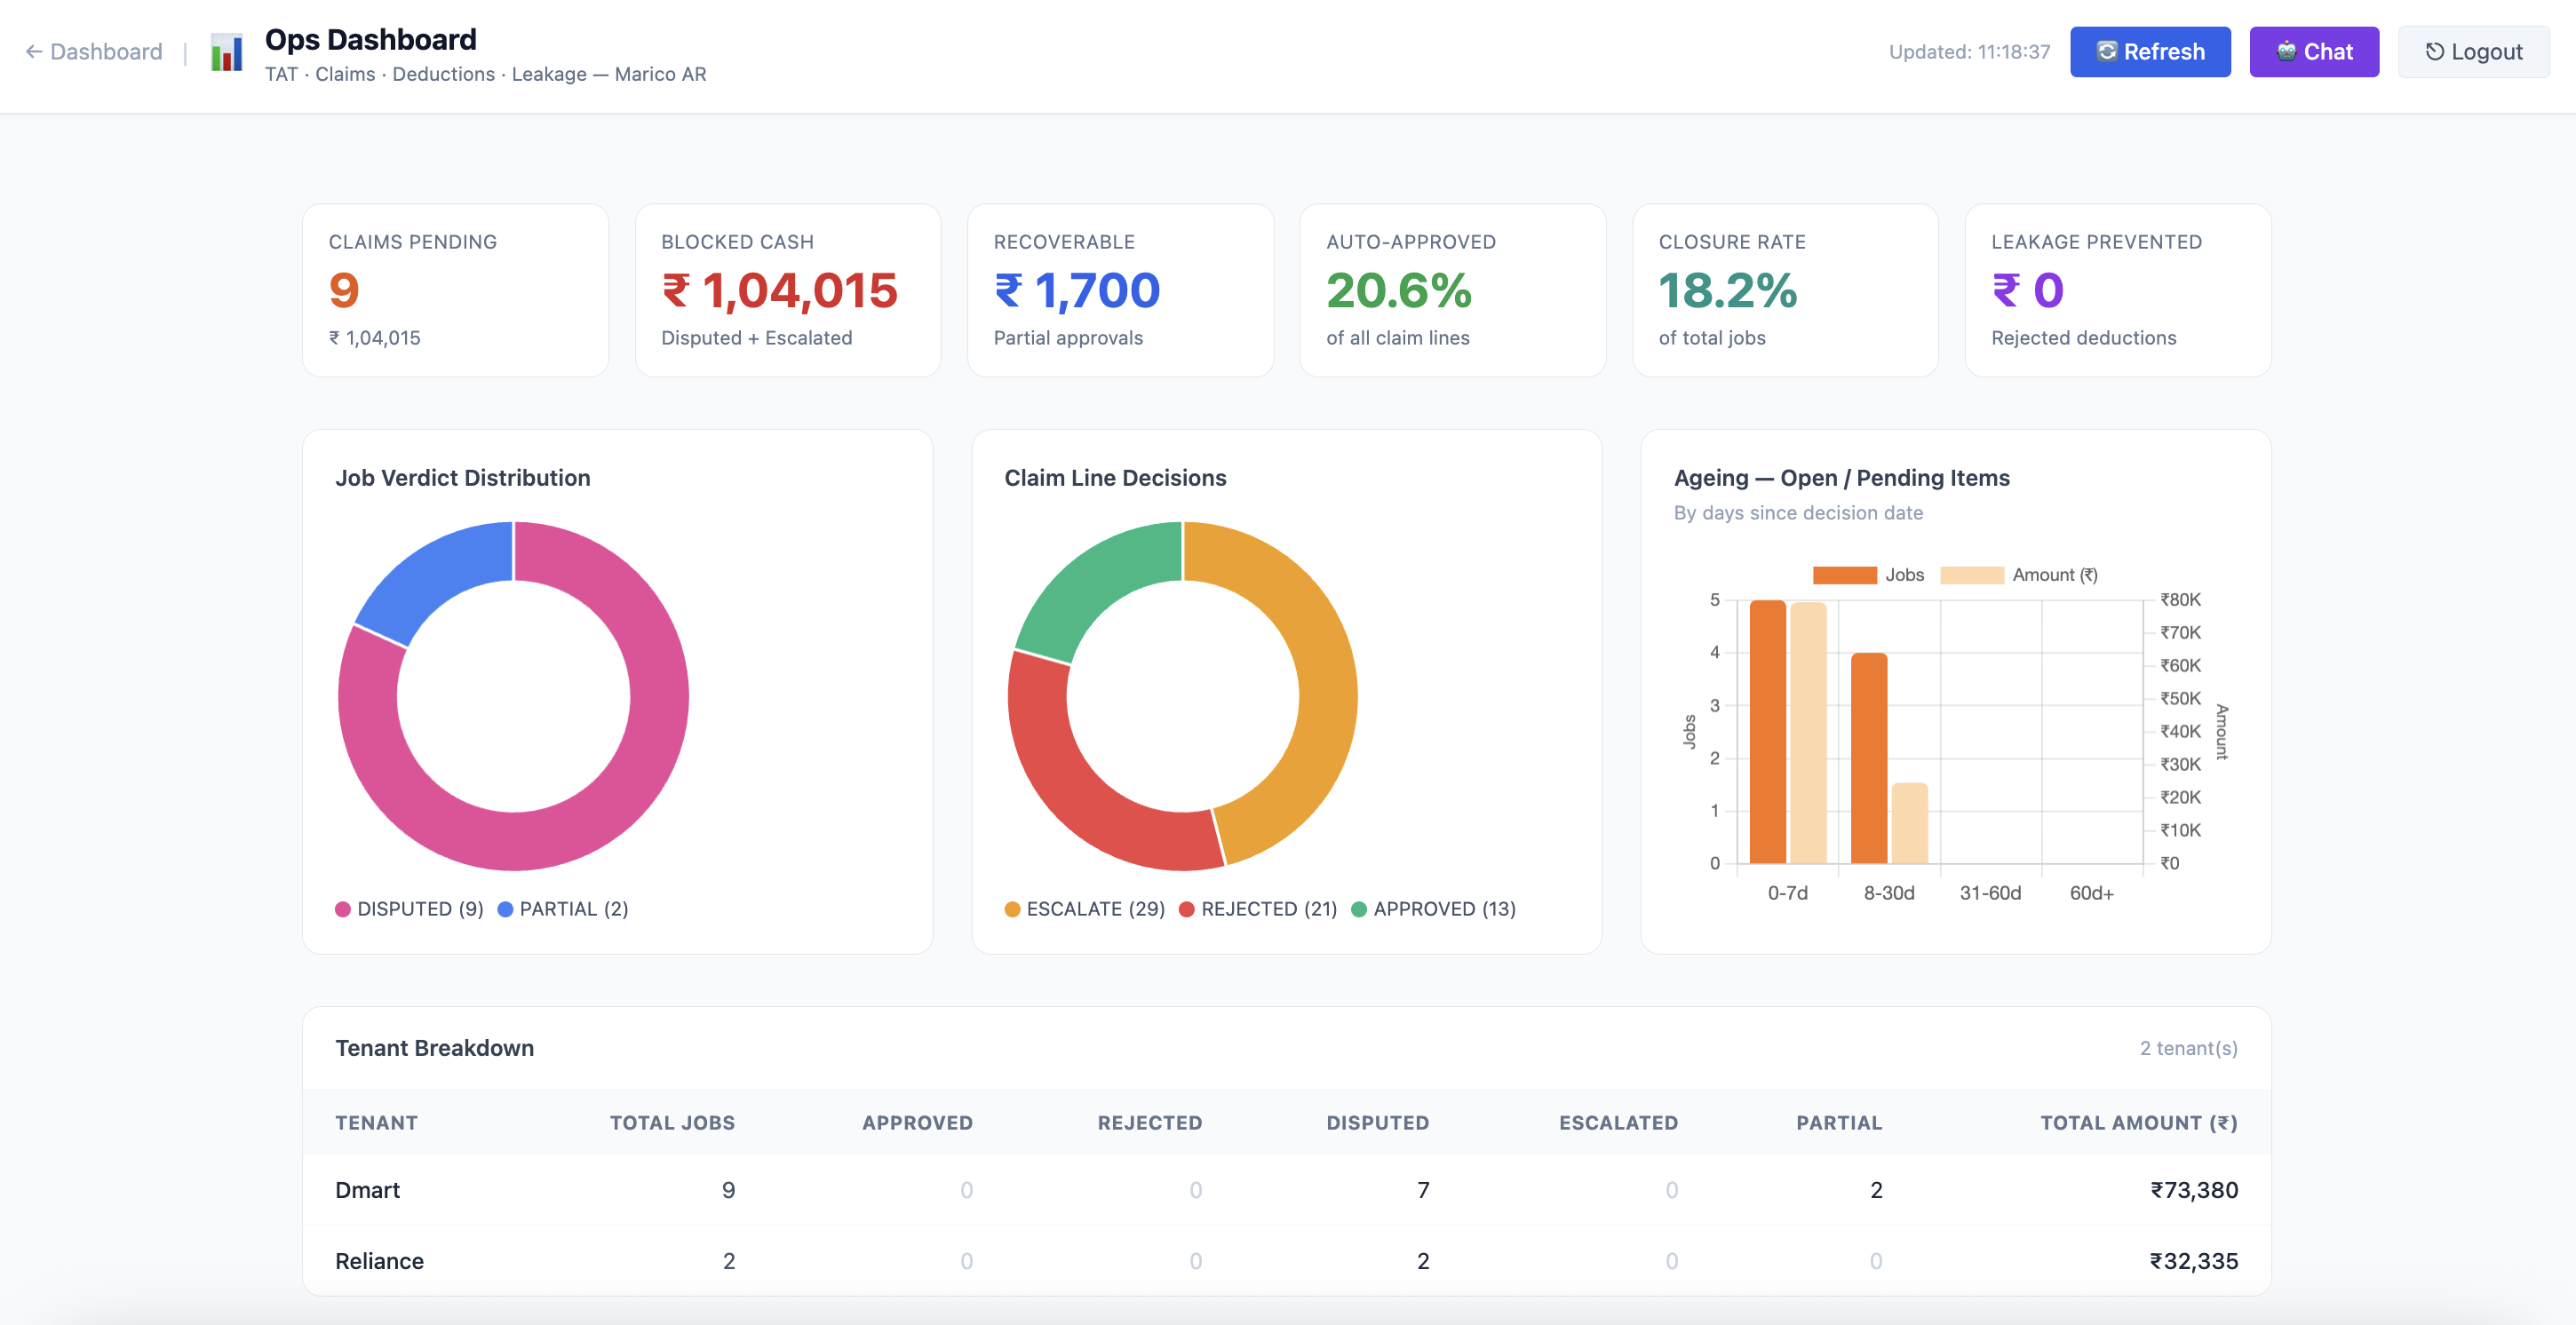Open the Blocked Cash ₹ 1,04,015 card

pyautogui.click(x=788, y=290)
